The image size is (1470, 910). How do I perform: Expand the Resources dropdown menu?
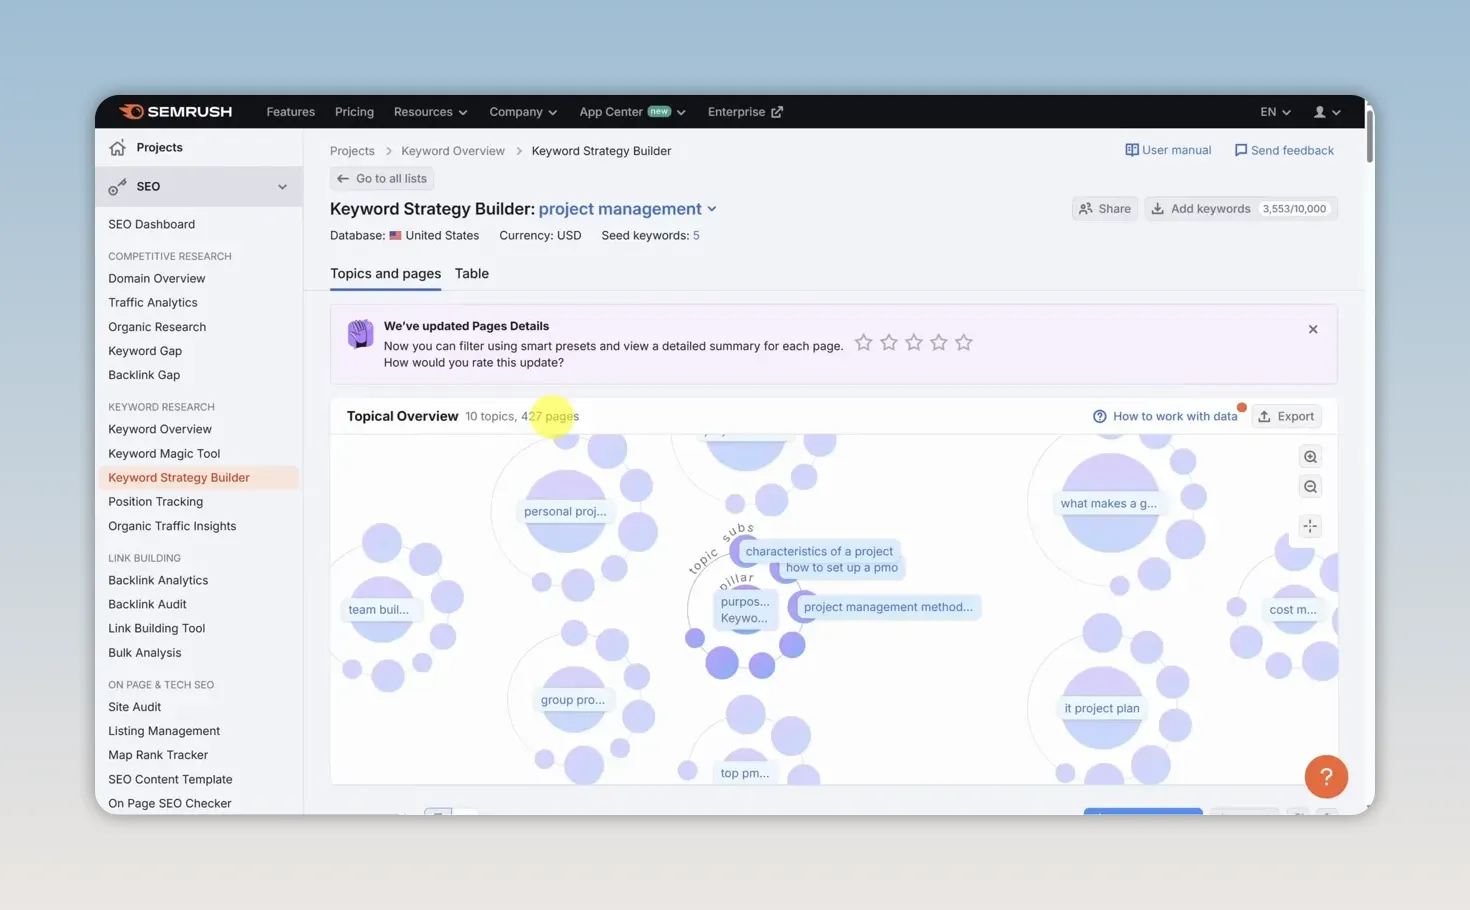point(430,112)
